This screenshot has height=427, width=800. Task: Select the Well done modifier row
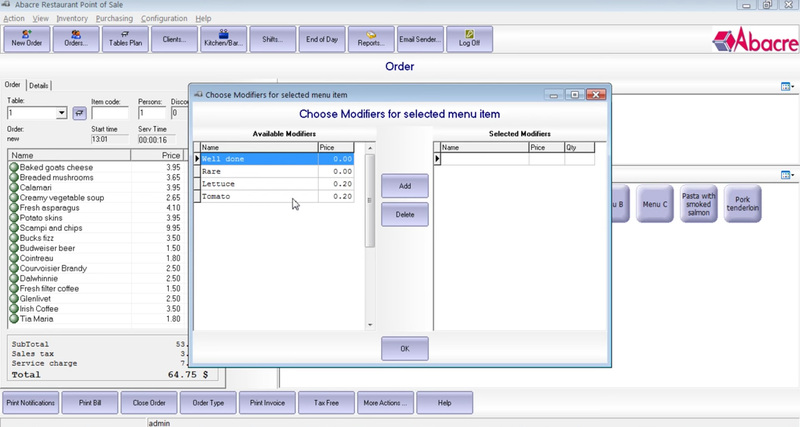click(277, 159)
